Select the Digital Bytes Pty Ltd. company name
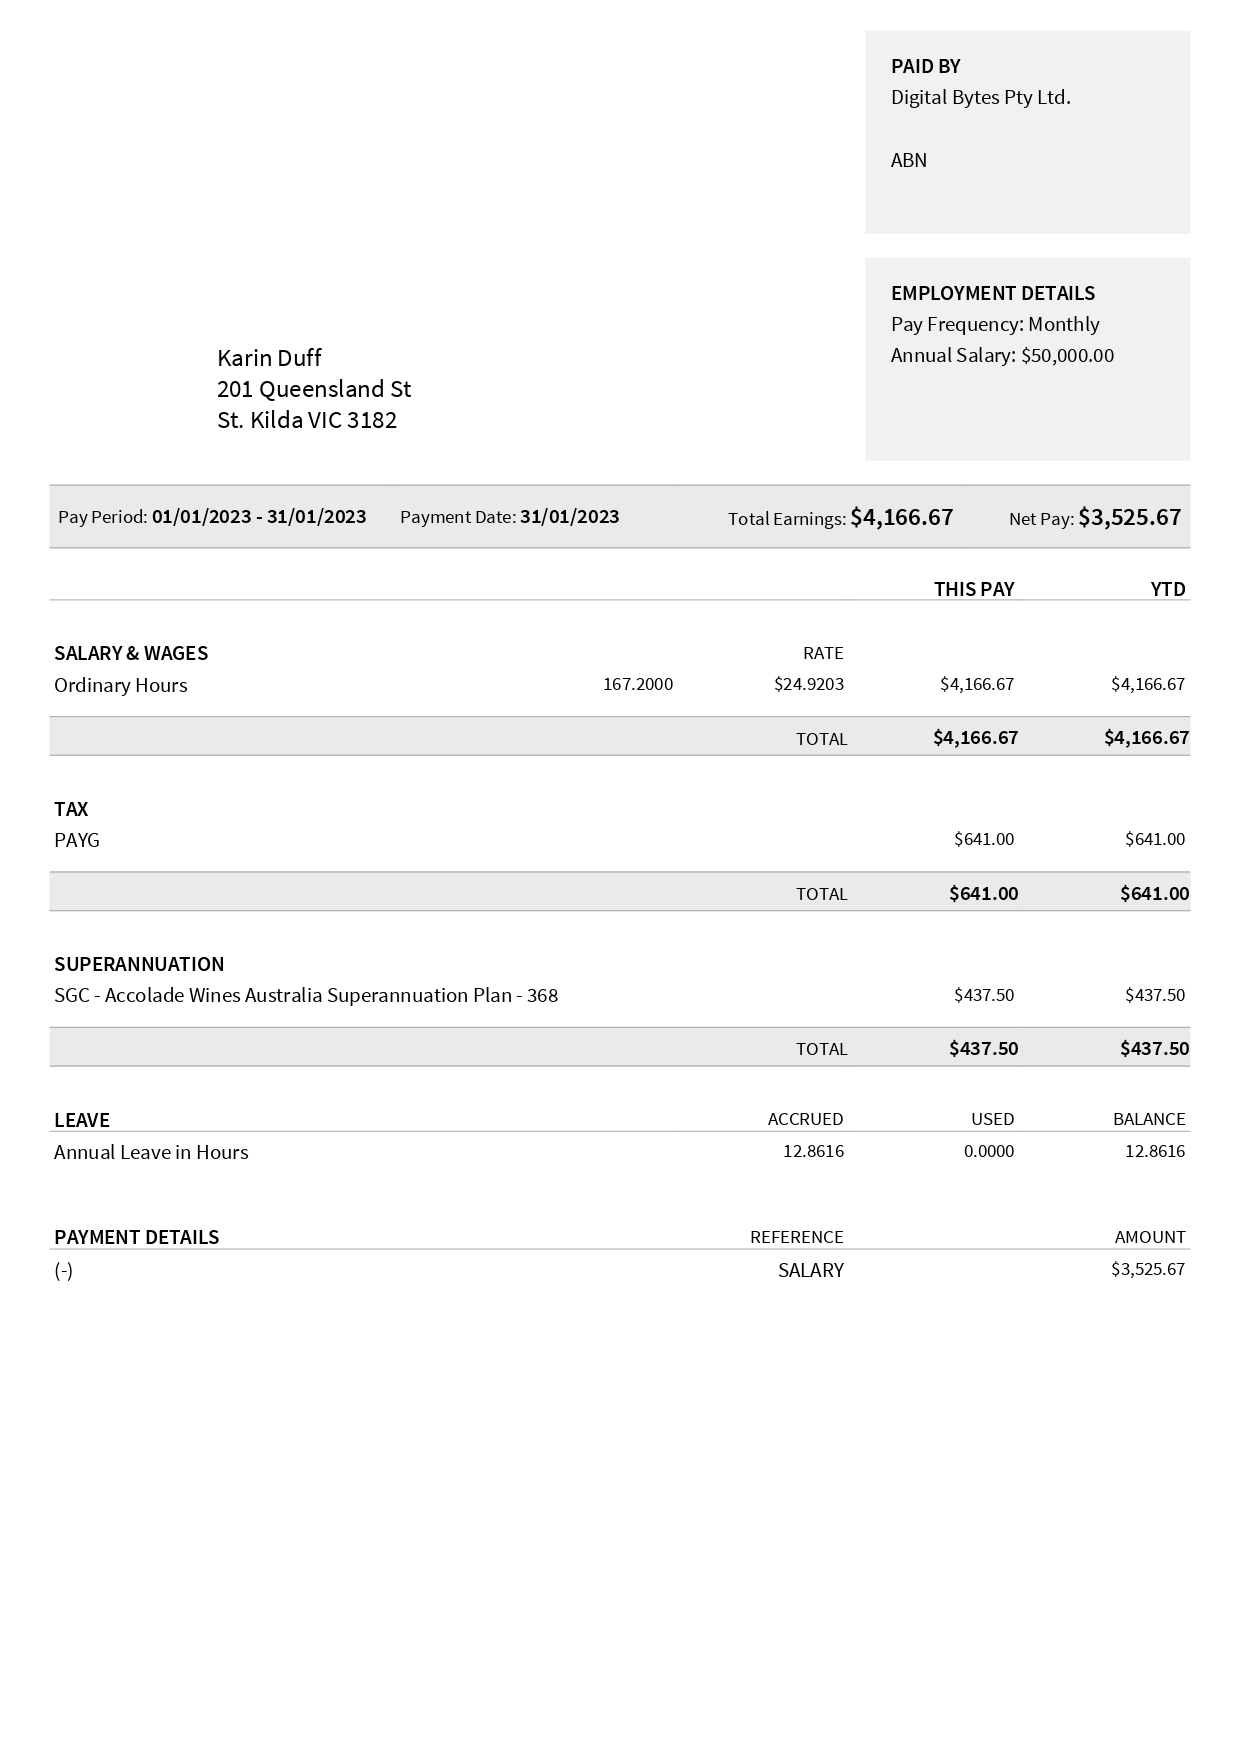 click(980, 97)
